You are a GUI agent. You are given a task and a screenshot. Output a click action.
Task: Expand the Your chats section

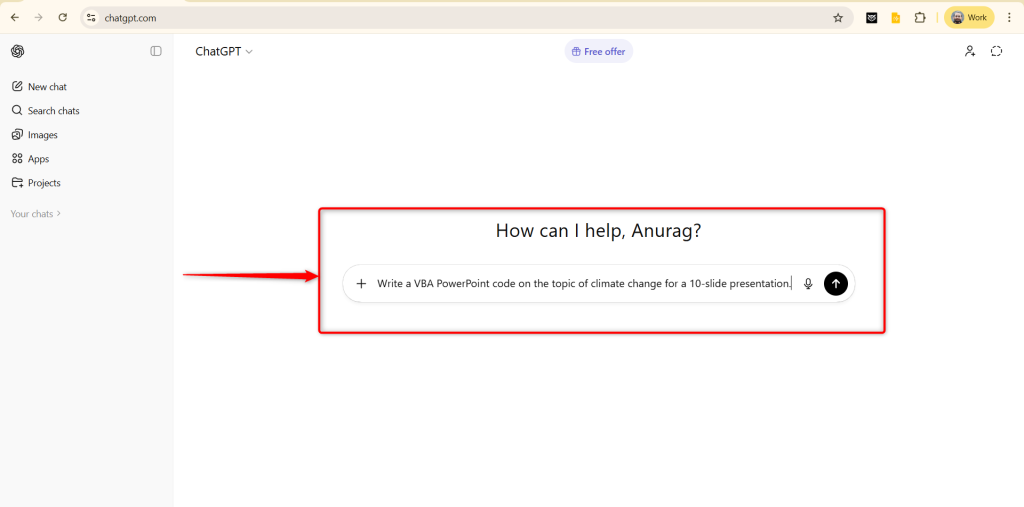point(36,214)
